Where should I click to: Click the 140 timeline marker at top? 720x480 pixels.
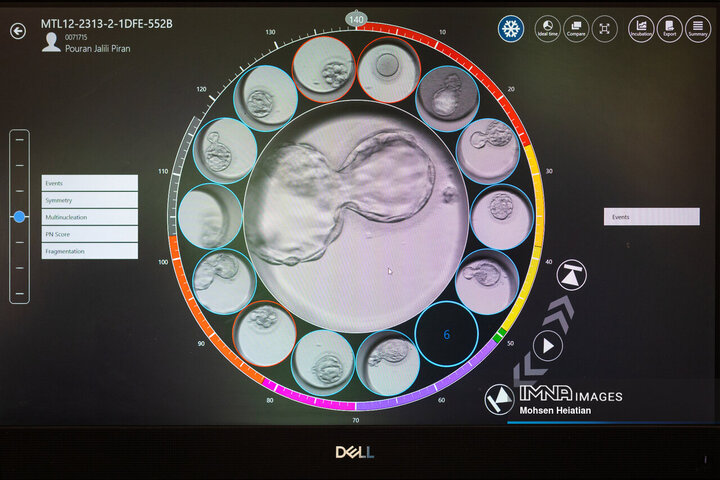click(356, 18)
